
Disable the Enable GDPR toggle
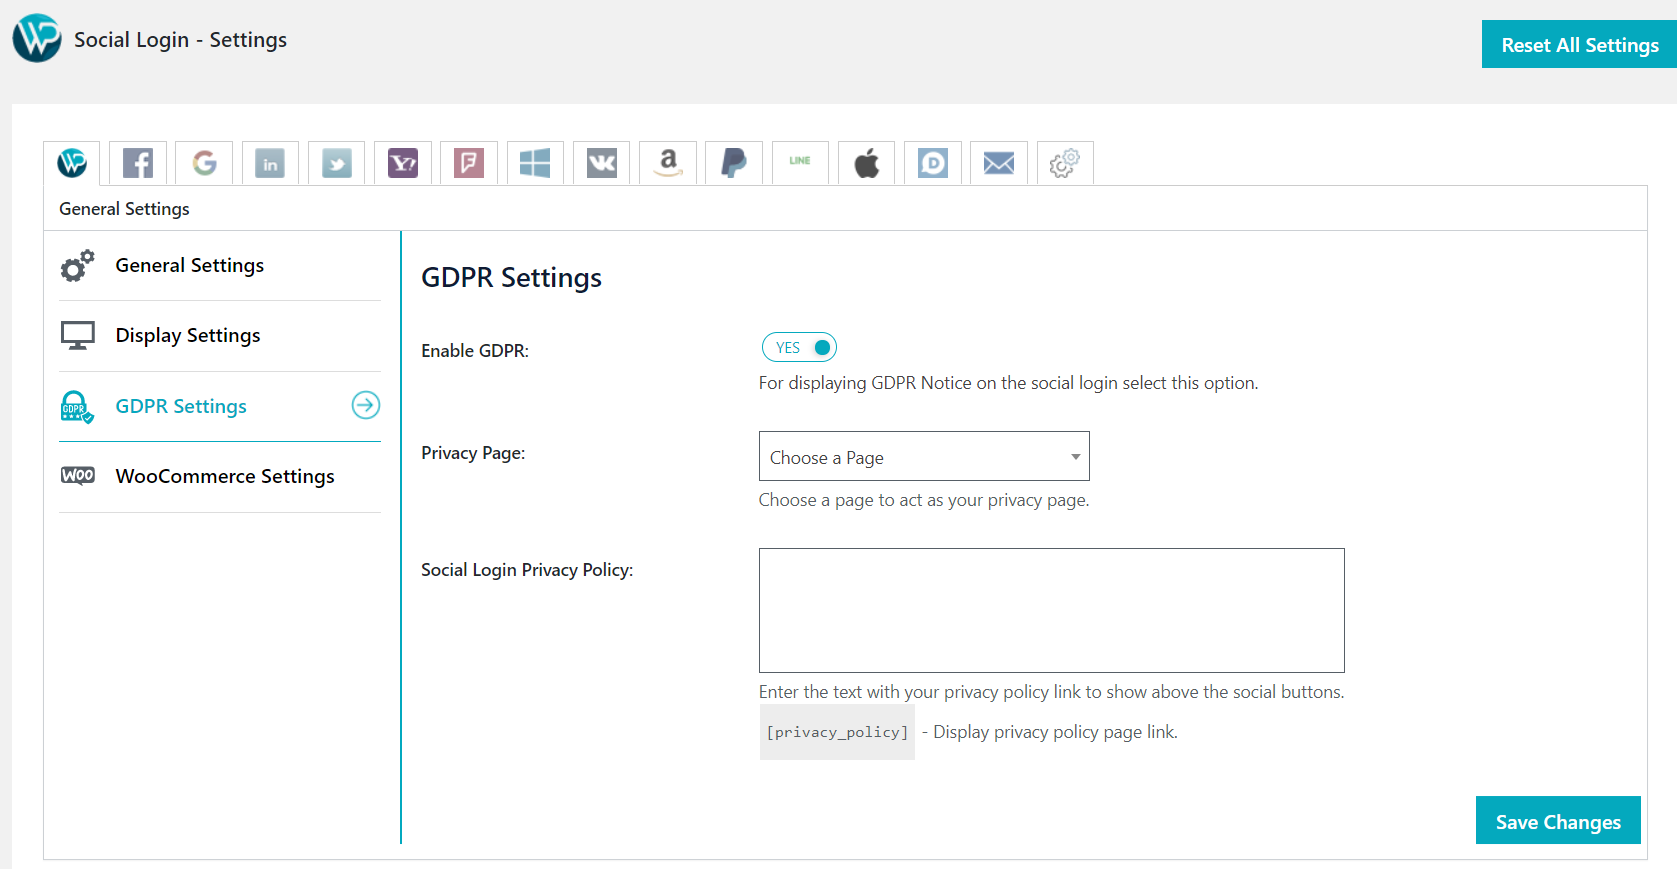pos(799,348)
